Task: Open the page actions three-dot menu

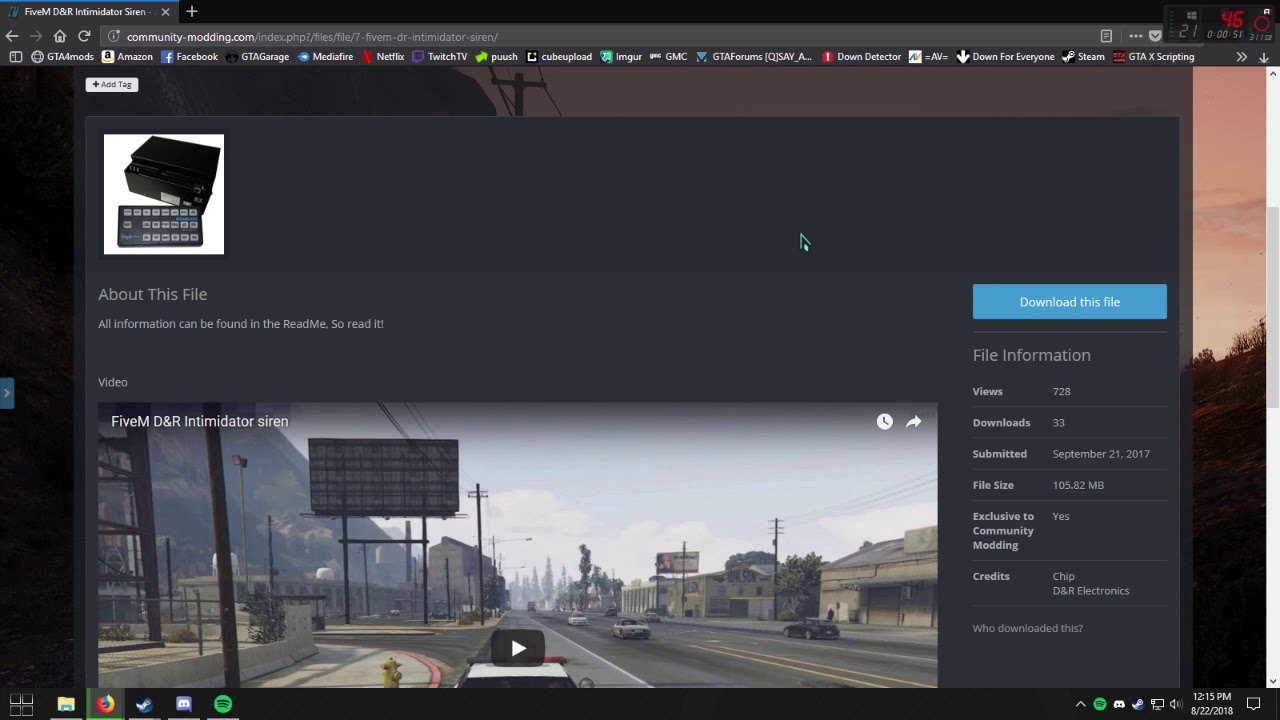Action: pyautogui.click(x=1135, y=36)
